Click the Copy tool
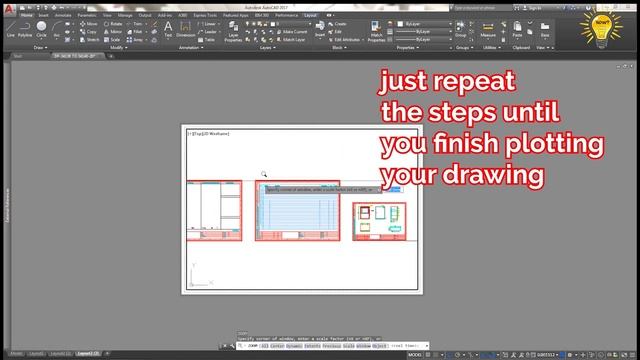This screenshot has width=640, height=360. point(88,32)
